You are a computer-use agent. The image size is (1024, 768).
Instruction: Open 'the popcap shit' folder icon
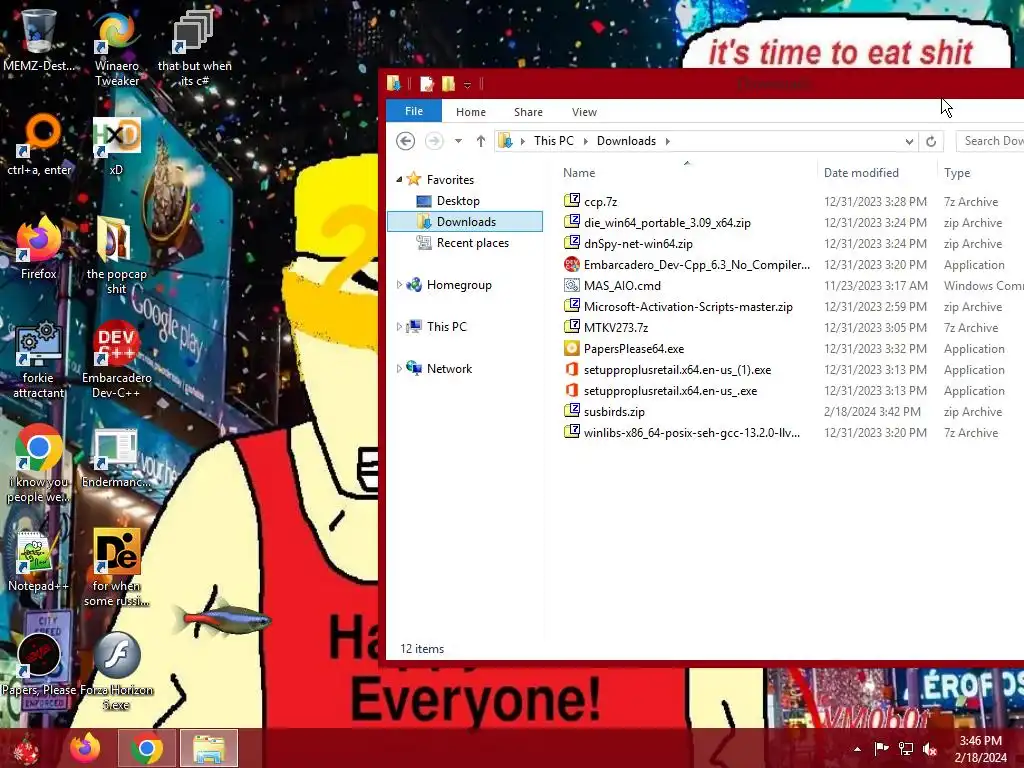(x=116, y=255)
